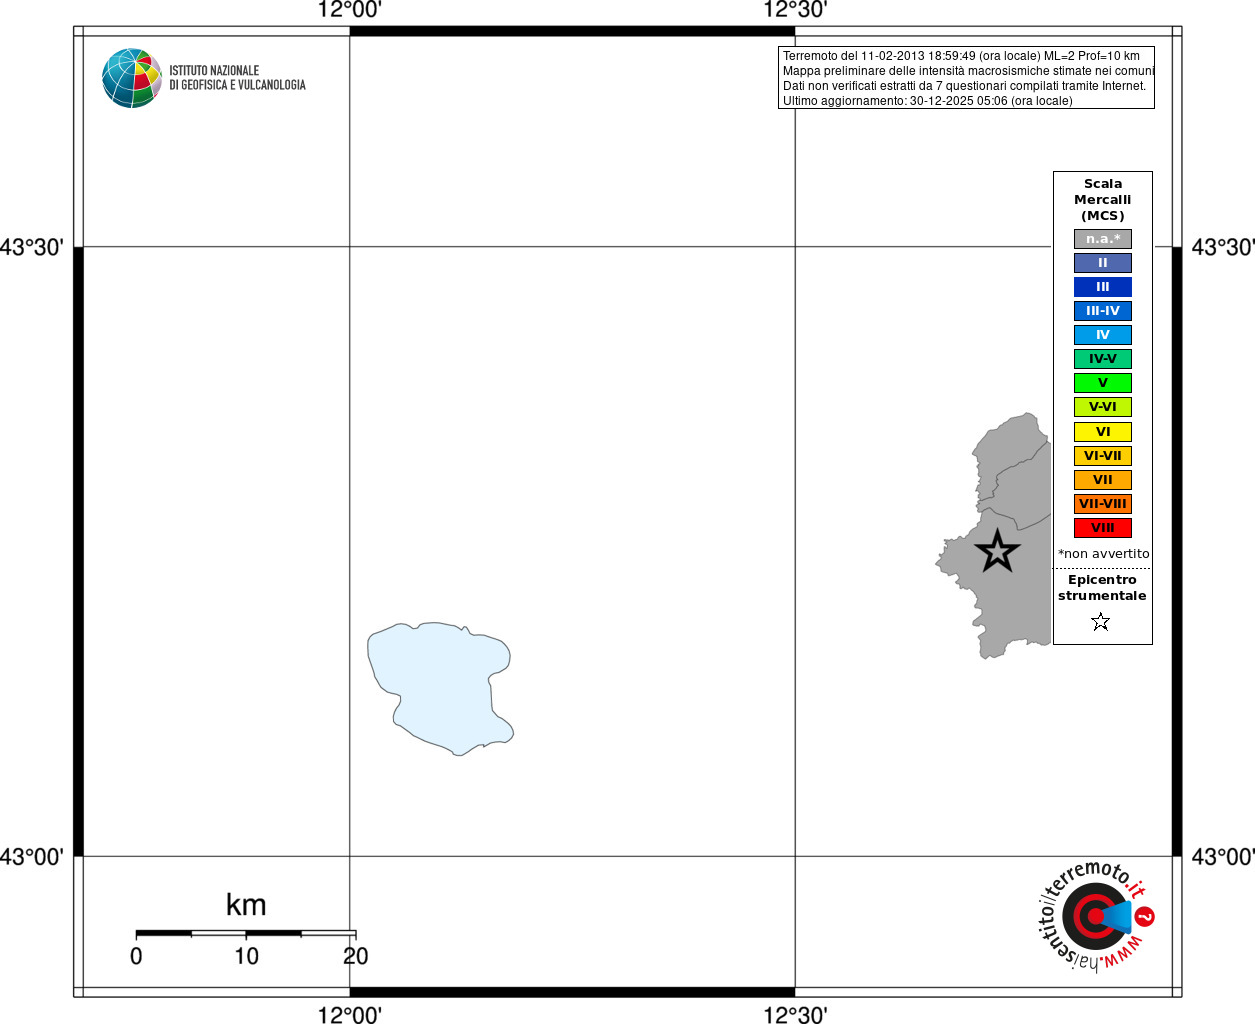Click the scale bar '0' label
The image size is (1255, 1024).
(x=136, y=956)
